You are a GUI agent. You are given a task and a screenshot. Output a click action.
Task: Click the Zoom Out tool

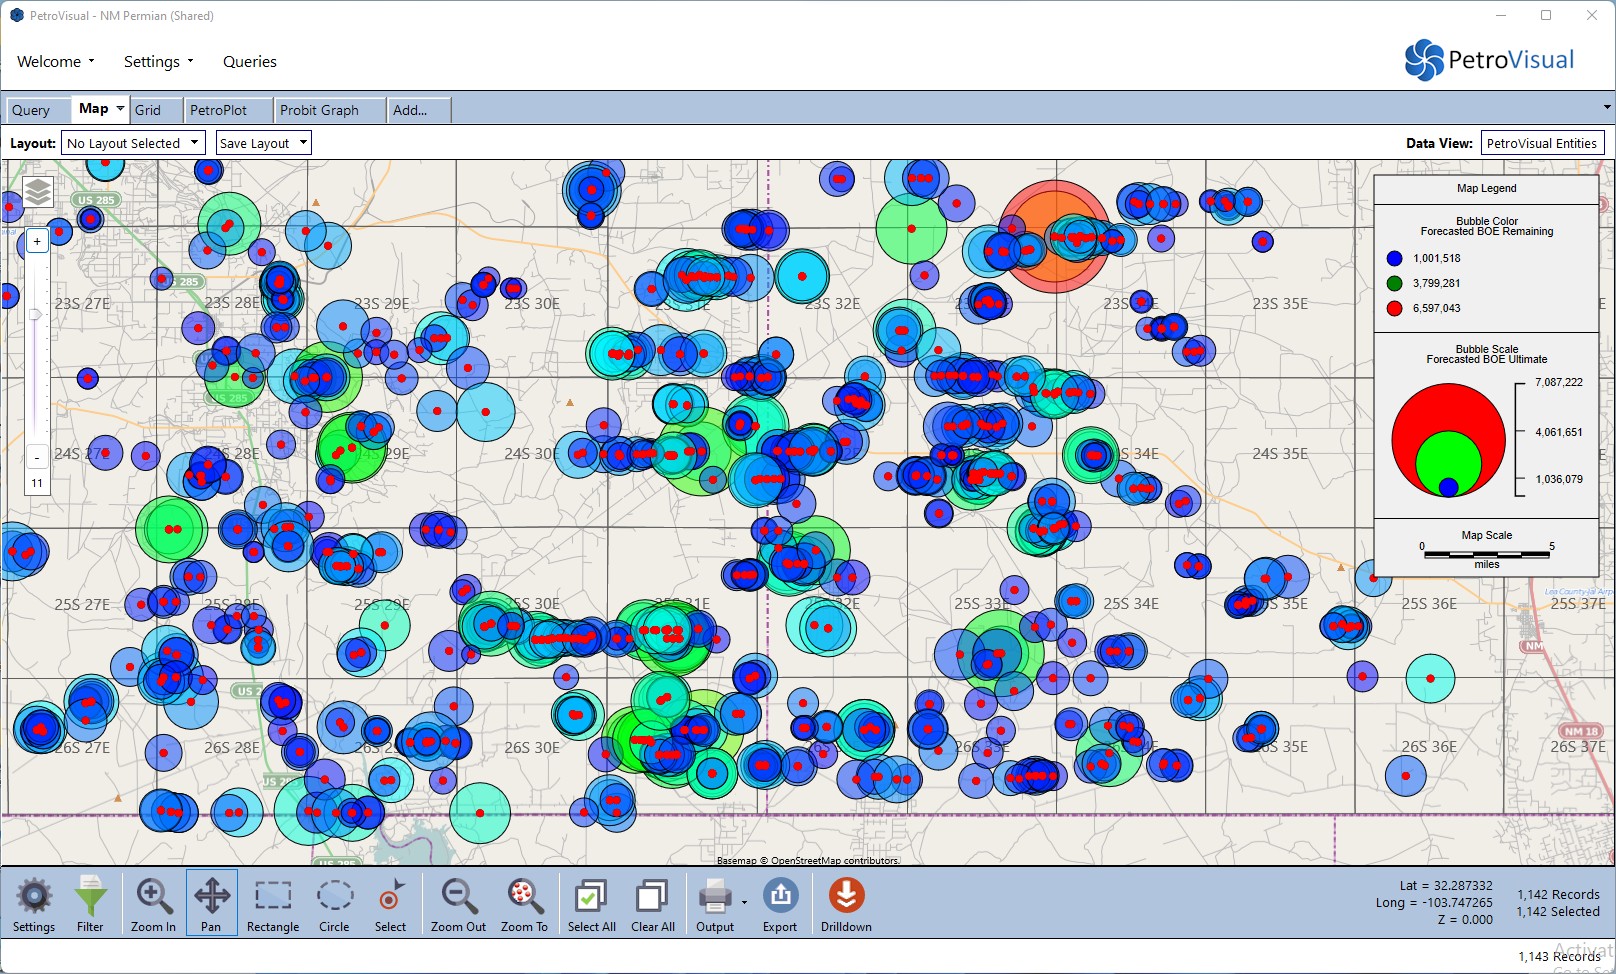[x=458, y=903]
